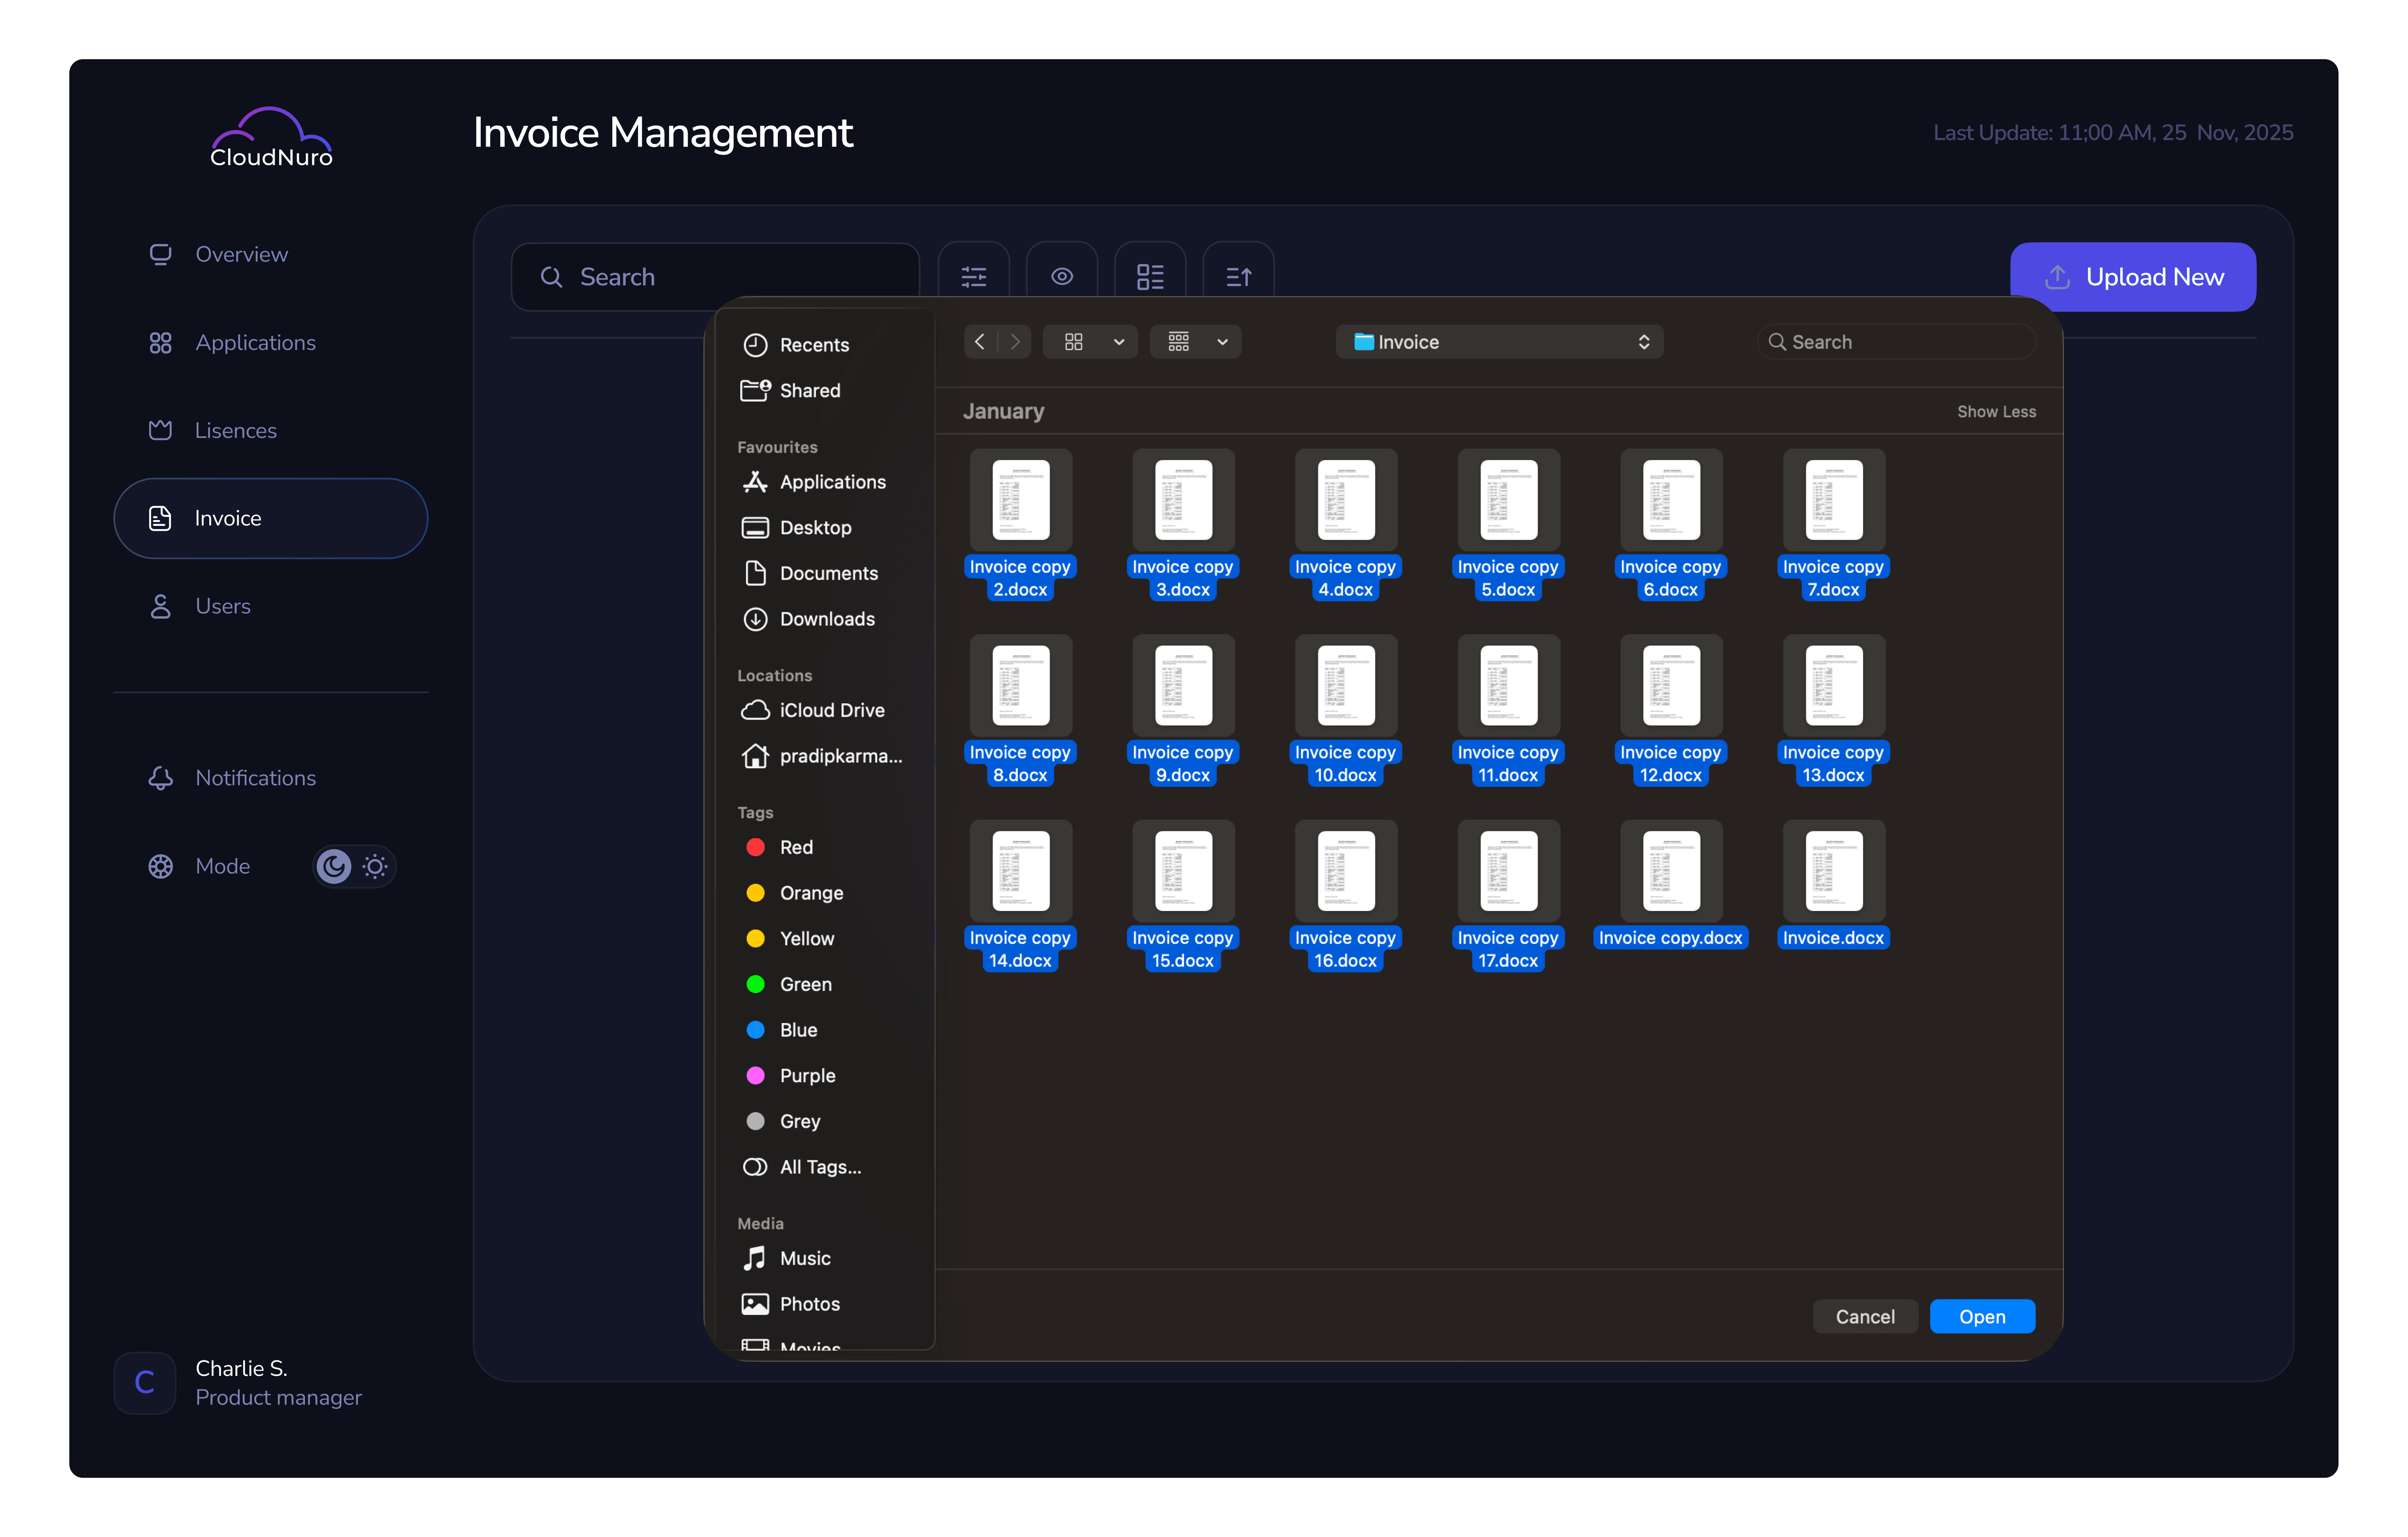
Task: Select the Purple tag color dot
Action: point(756,1075)
